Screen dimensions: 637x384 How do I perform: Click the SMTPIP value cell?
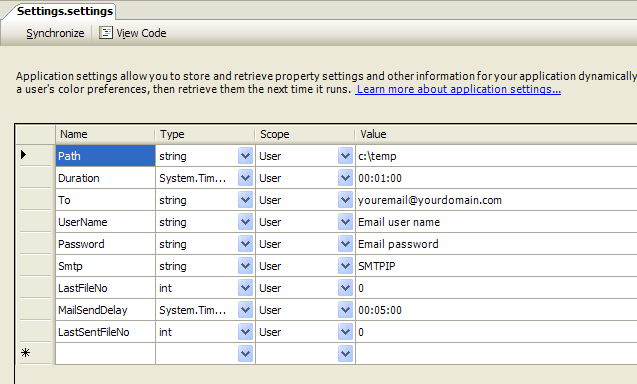tap(496, 266)
